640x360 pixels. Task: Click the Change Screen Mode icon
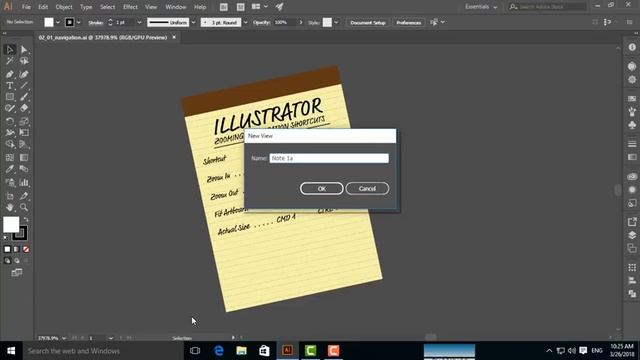point(17,272)
